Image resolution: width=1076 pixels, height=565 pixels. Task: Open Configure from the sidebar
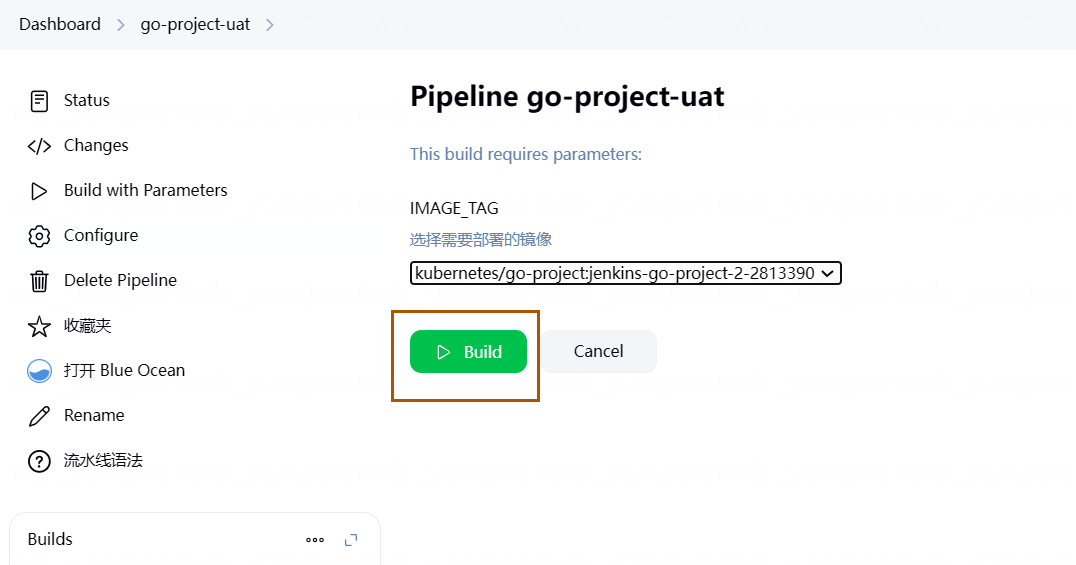(x=101, y=235)
